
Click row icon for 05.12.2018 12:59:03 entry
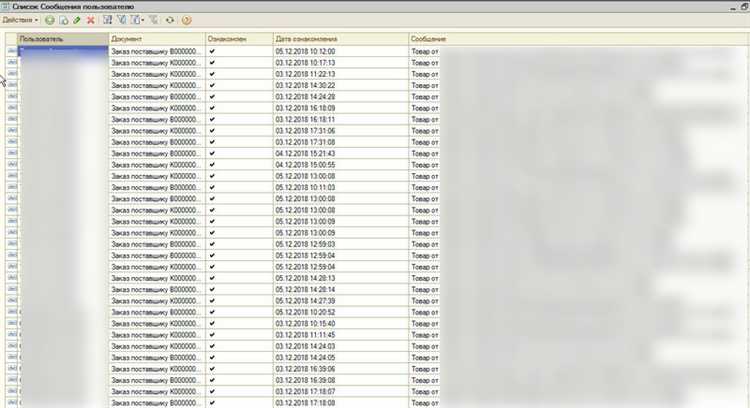tap(12, 244)
